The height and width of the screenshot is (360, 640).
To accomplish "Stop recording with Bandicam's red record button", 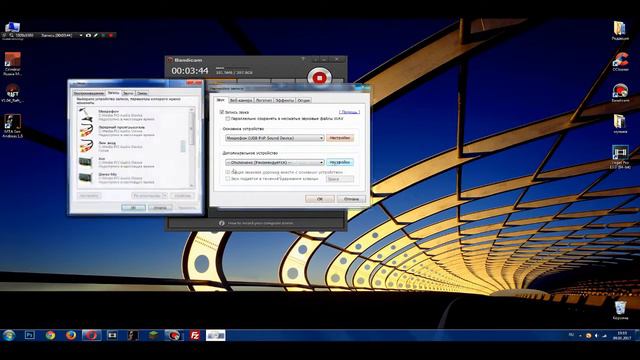I will 319,78.
